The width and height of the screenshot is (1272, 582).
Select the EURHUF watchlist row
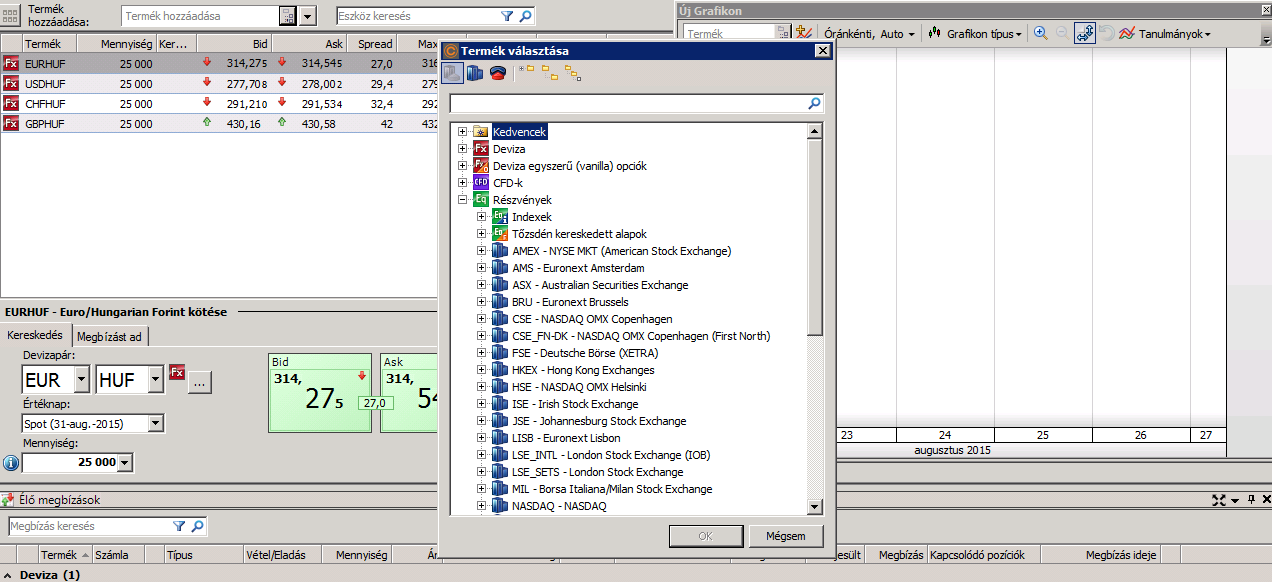(x=220, y=63)
